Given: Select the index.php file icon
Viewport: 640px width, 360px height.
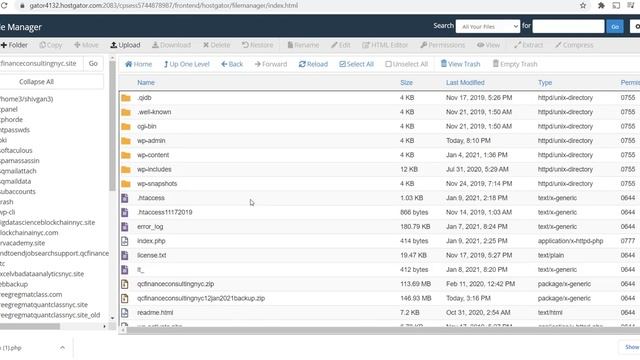Looking at the screenshot, I should pos(125,241).
